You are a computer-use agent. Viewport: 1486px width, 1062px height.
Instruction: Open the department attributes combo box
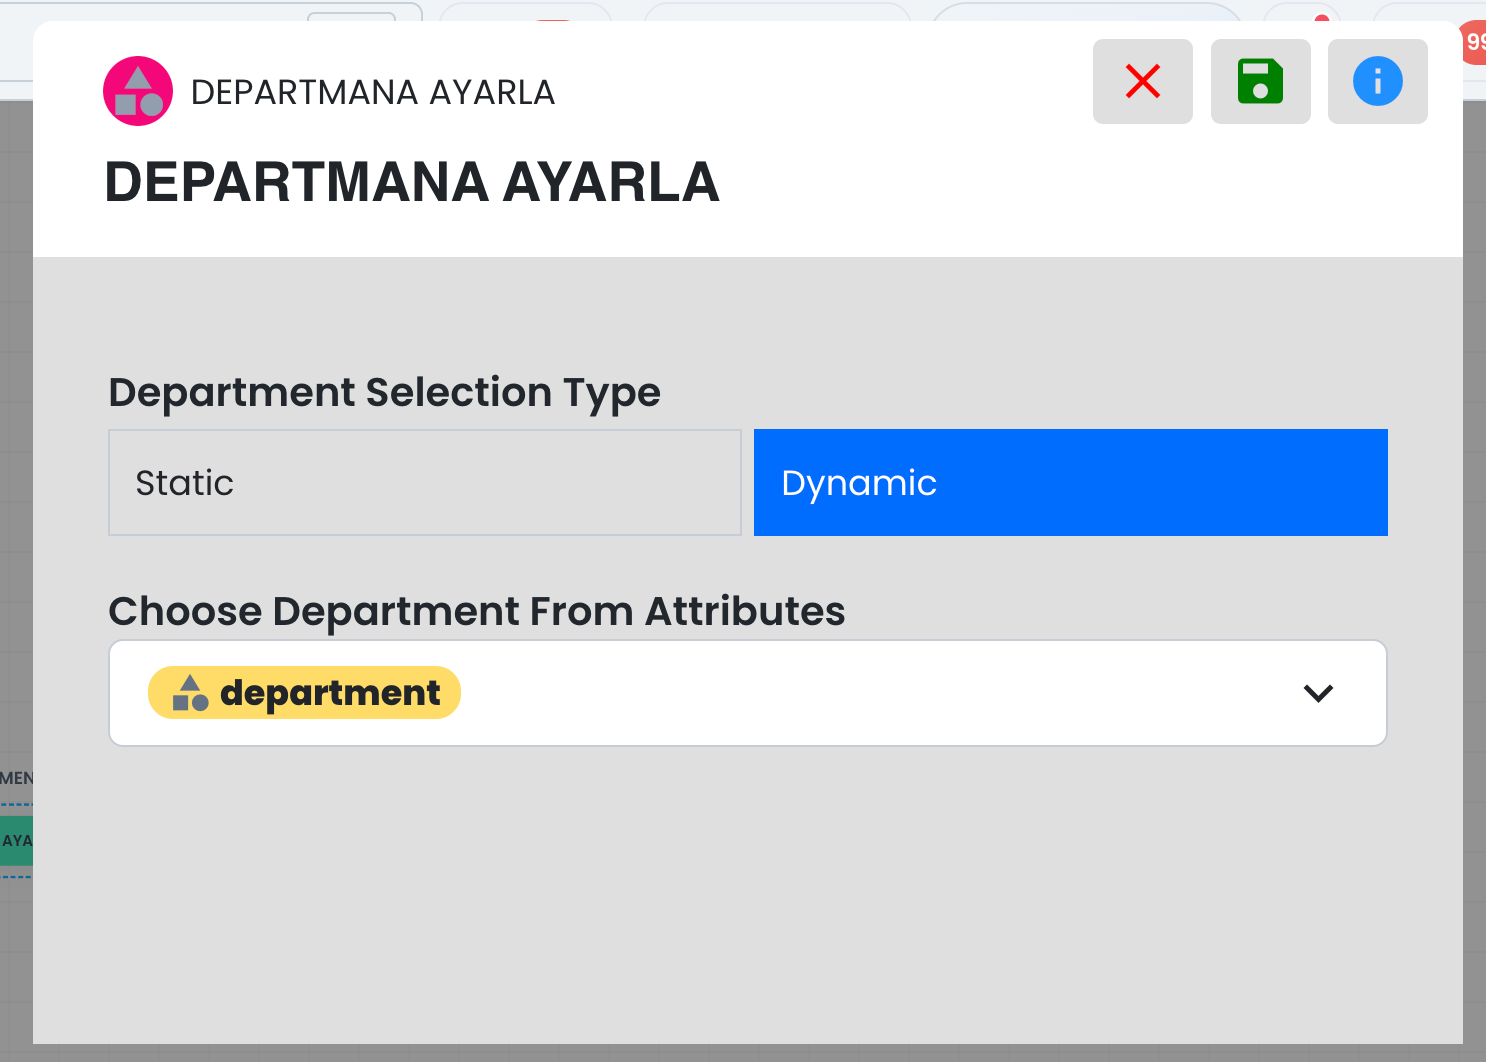click(x=850, y=693)
